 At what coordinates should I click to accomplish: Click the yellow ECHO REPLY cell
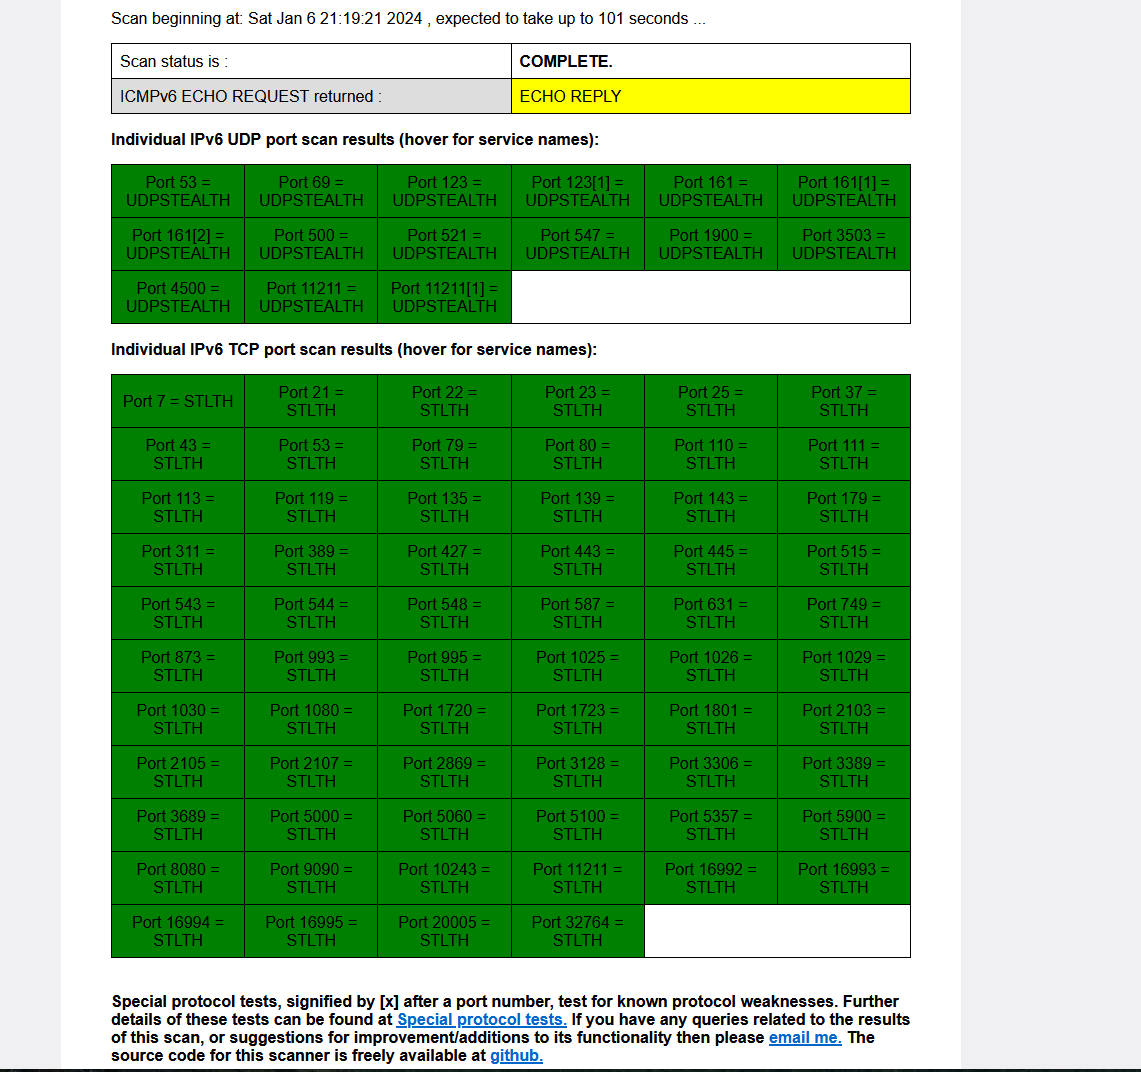tap(710, 96)
